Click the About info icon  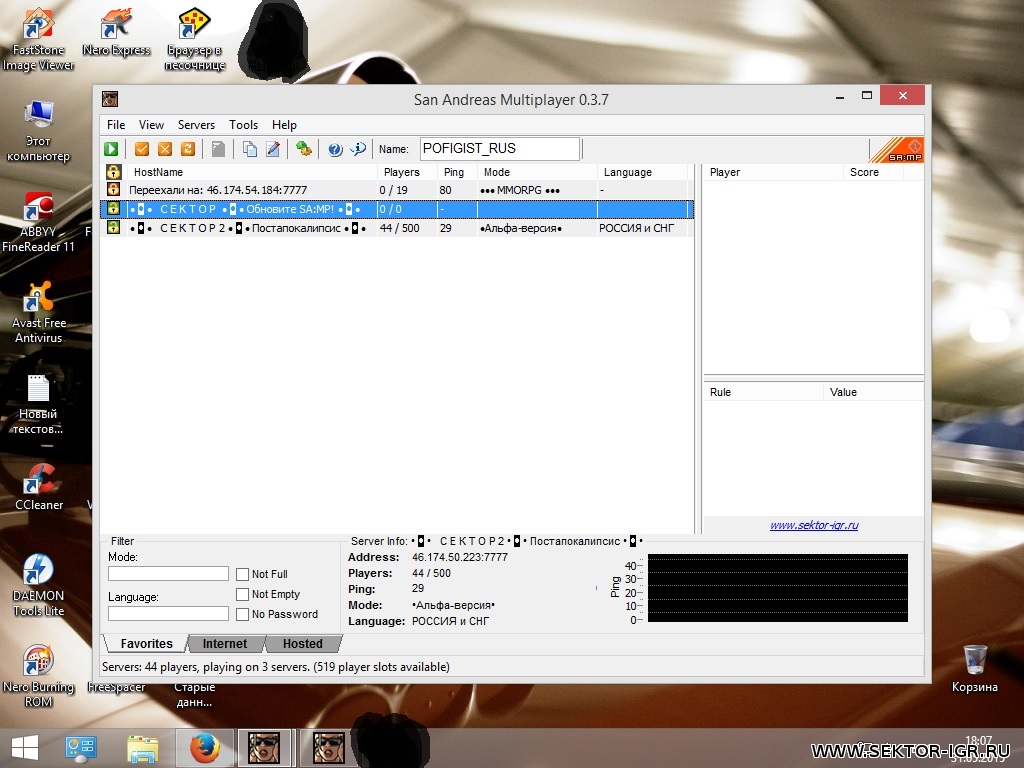point(357,149)
